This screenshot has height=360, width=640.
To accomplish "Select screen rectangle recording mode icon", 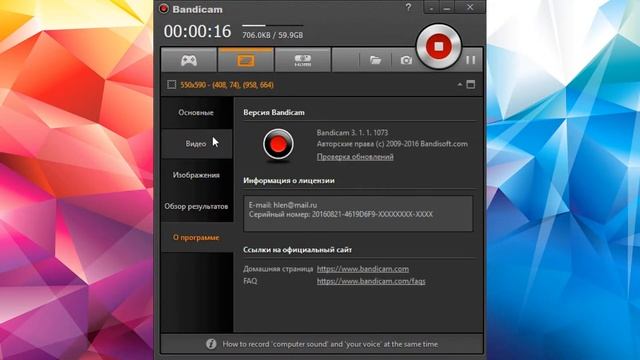I will 245,60.
